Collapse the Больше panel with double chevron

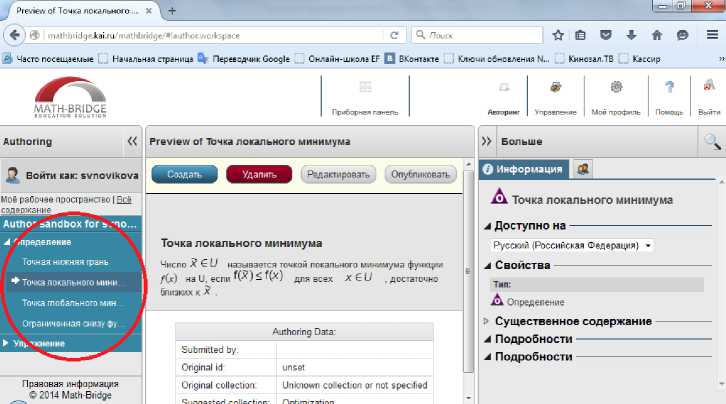click(487, 141)
